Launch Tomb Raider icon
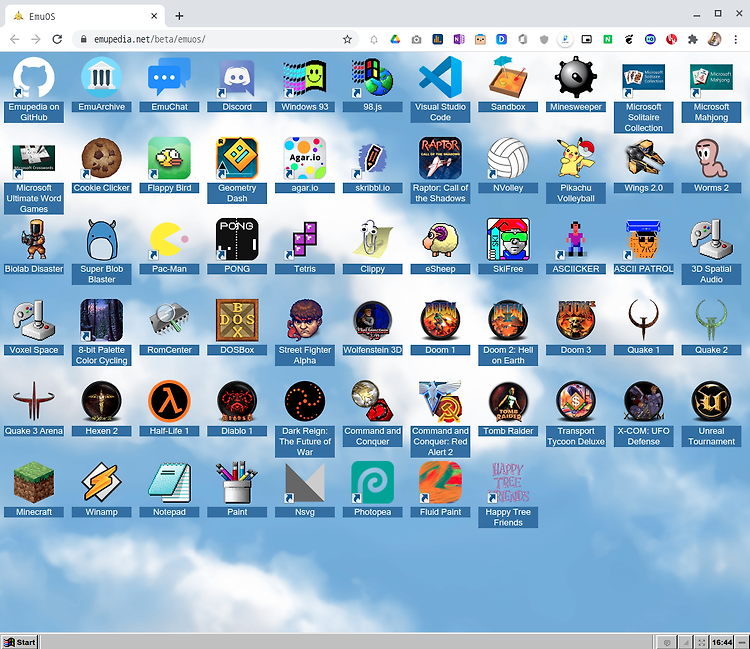This screenshot has width=750, height=649. [x=508, y=402]
